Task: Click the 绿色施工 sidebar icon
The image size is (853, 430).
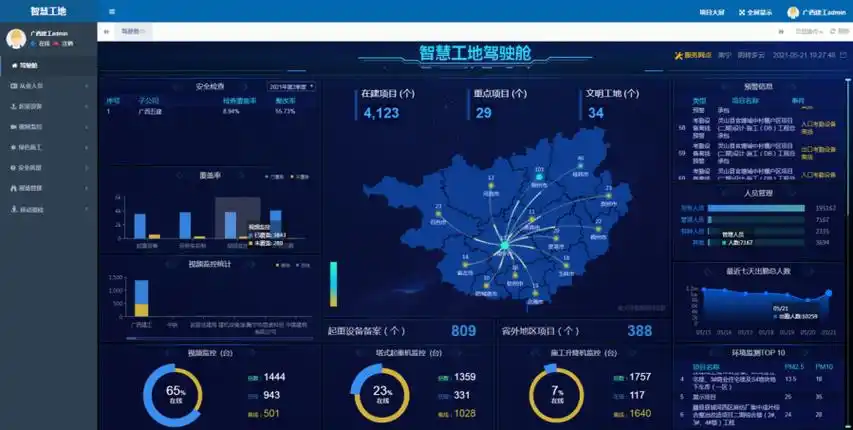Action: (x=14, y=148)
